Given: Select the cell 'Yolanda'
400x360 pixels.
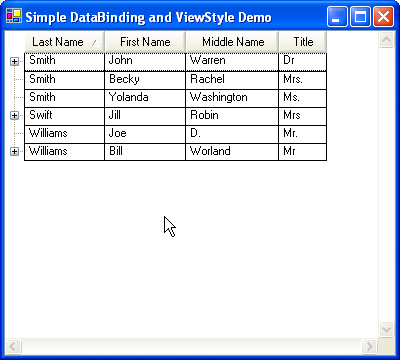Looking at the screenshot, I should click(145, 98).
